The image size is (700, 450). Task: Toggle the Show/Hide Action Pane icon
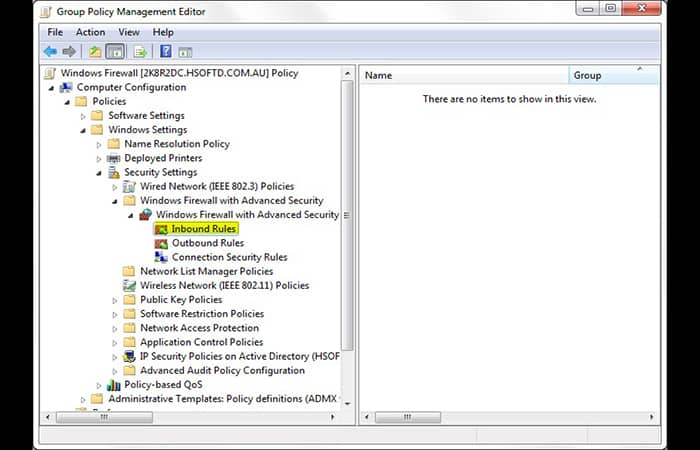click(x=185, y=52)
